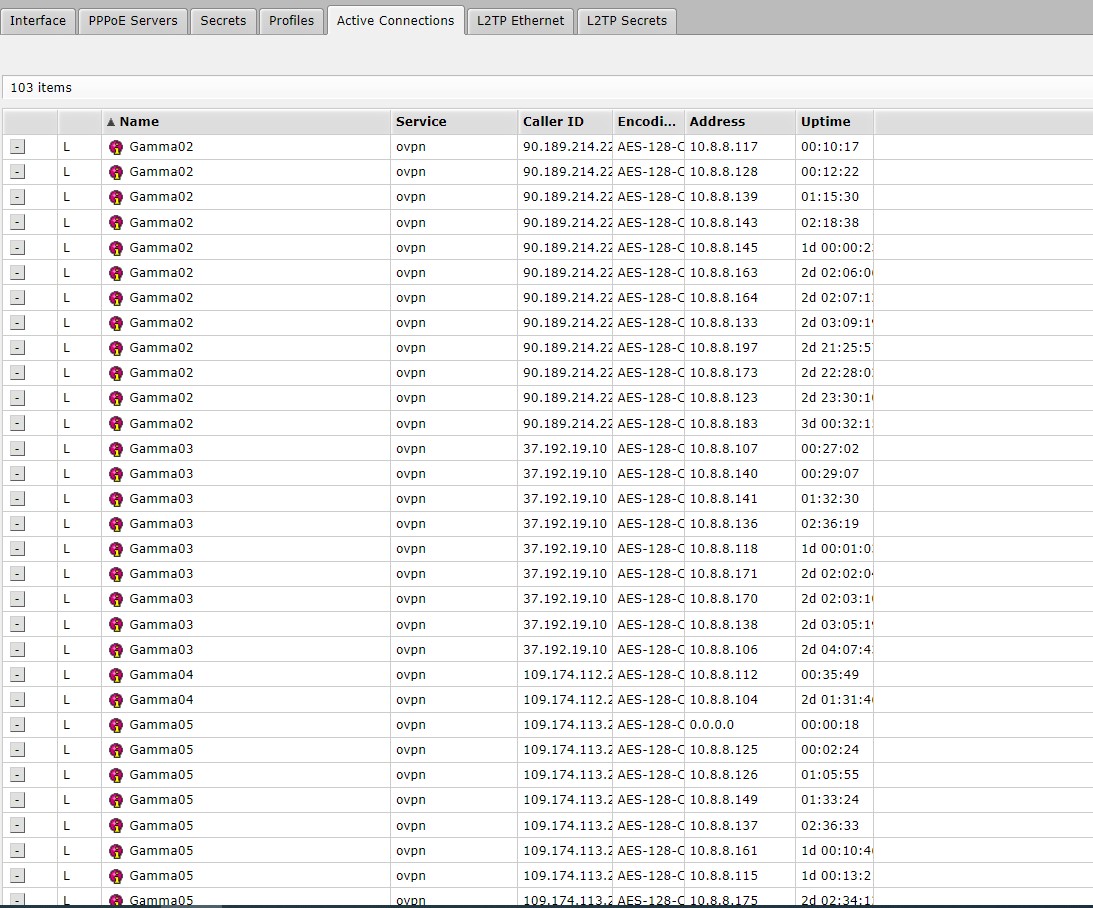Viewport: 1093px width, 908px height.
Task: Sort by the Encoding column header
Action: tap(648, 121)
